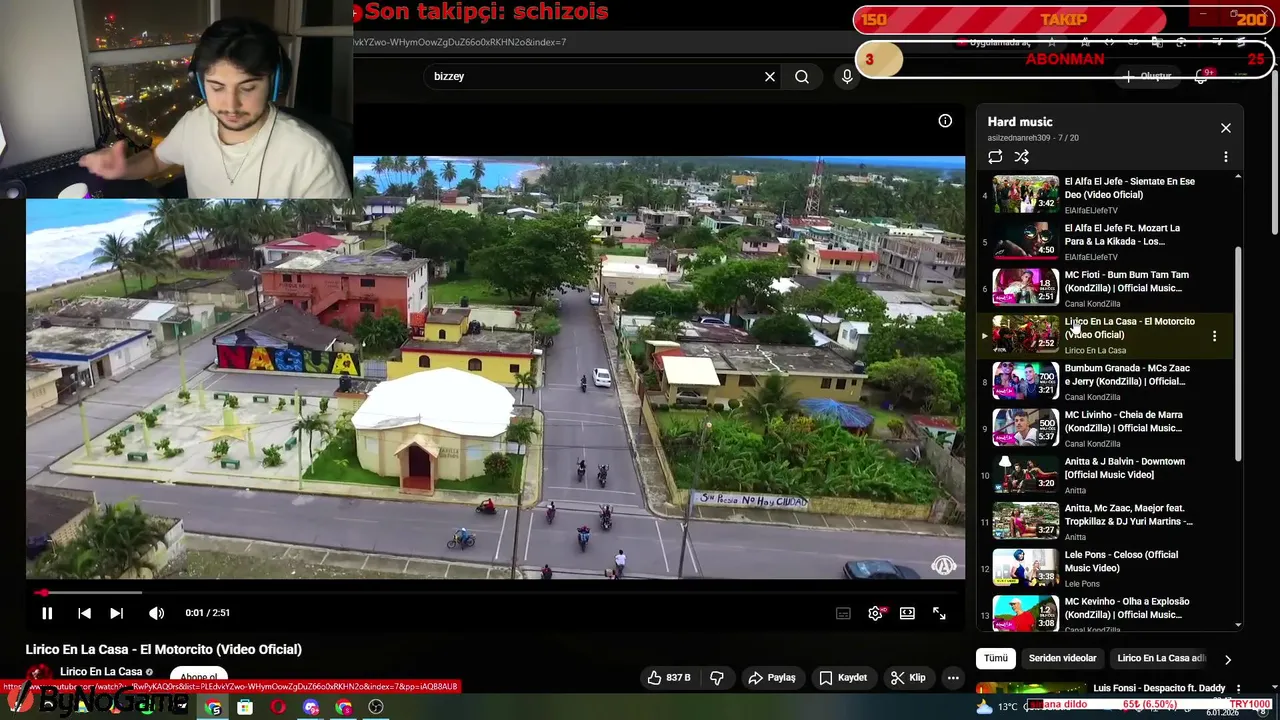Open the player settings gear
Viewport: 1280px width, 720px height.
click(x=875, y=613)
